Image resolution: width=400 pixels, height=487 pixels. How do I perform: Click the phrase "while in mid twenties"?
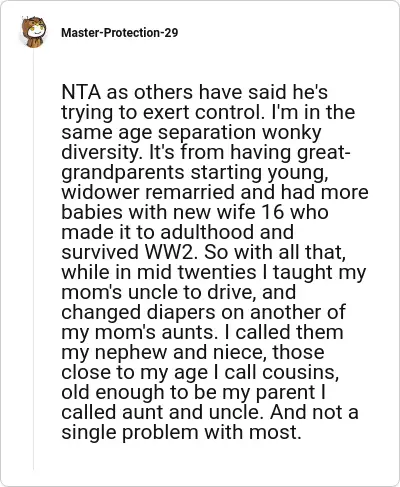point(159,273)
